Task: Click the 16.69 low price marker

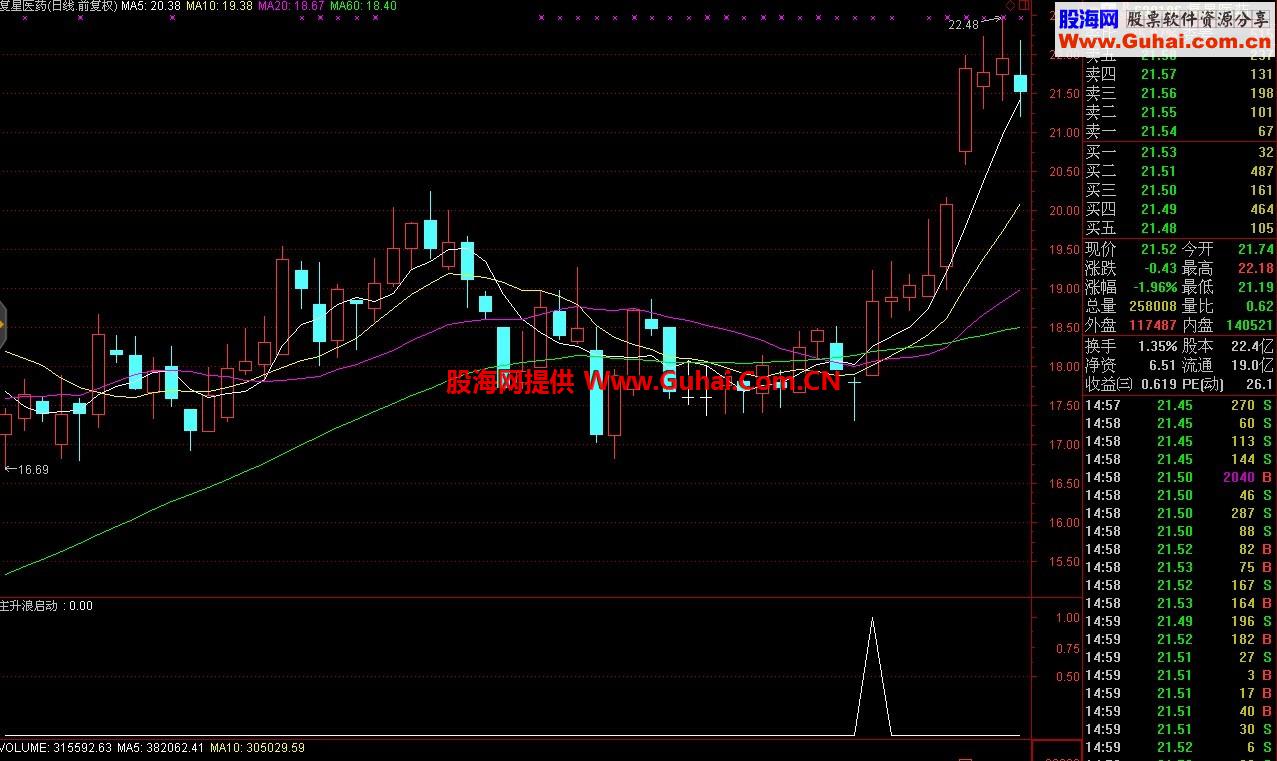Action: pos(33,469)
